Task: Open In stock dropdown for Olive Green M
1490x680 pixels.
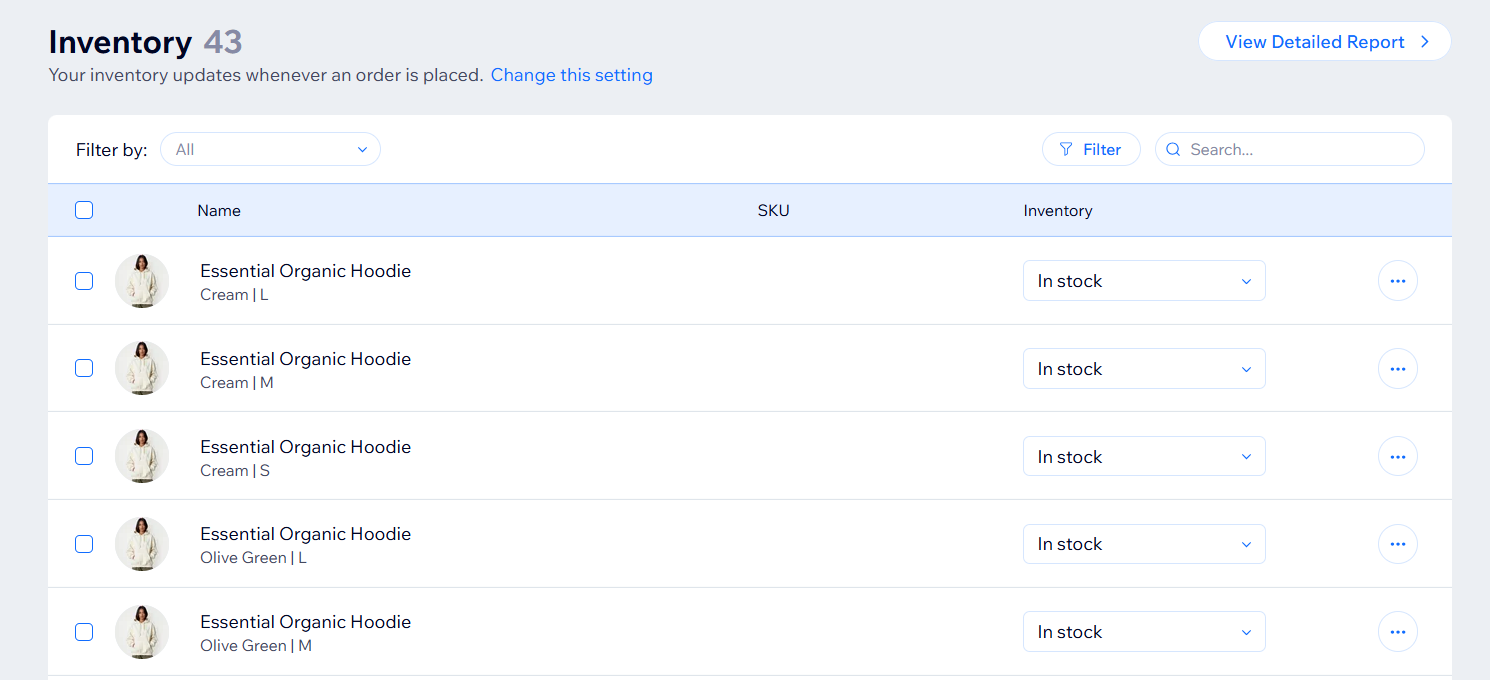Action: tap(1144, 632)
